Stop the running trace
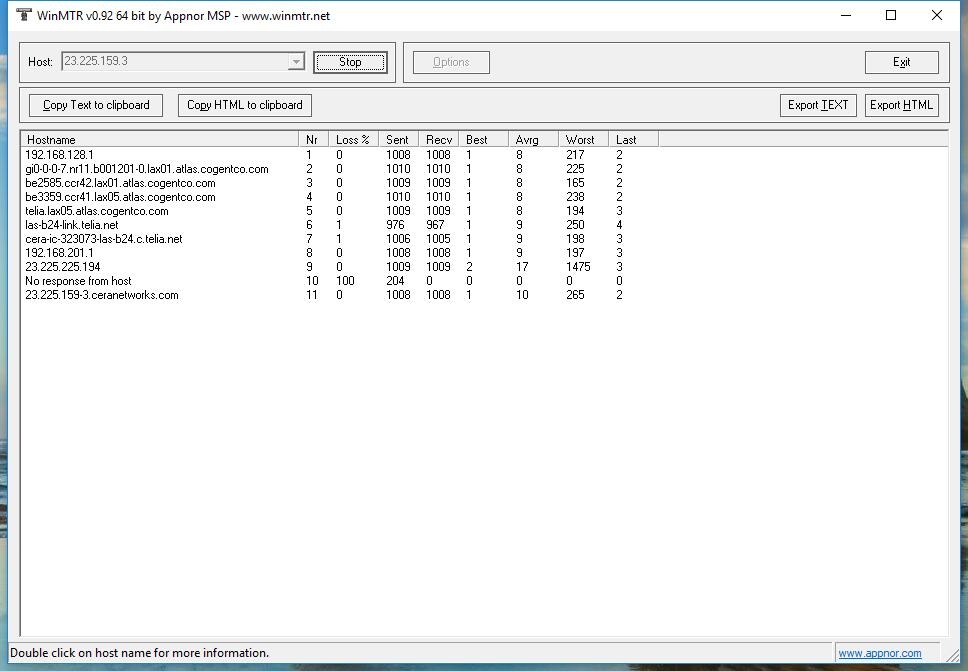The height and width of the screenshot is (671, 968). pos(349,62)
